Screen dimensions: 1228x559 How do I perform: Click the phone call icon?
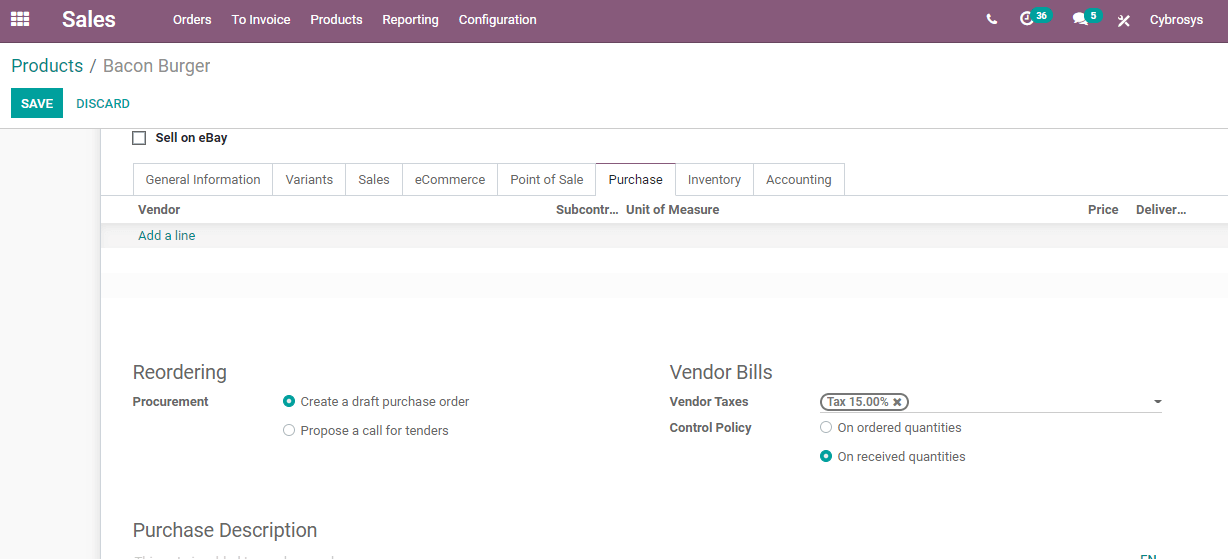click(992, 20)
